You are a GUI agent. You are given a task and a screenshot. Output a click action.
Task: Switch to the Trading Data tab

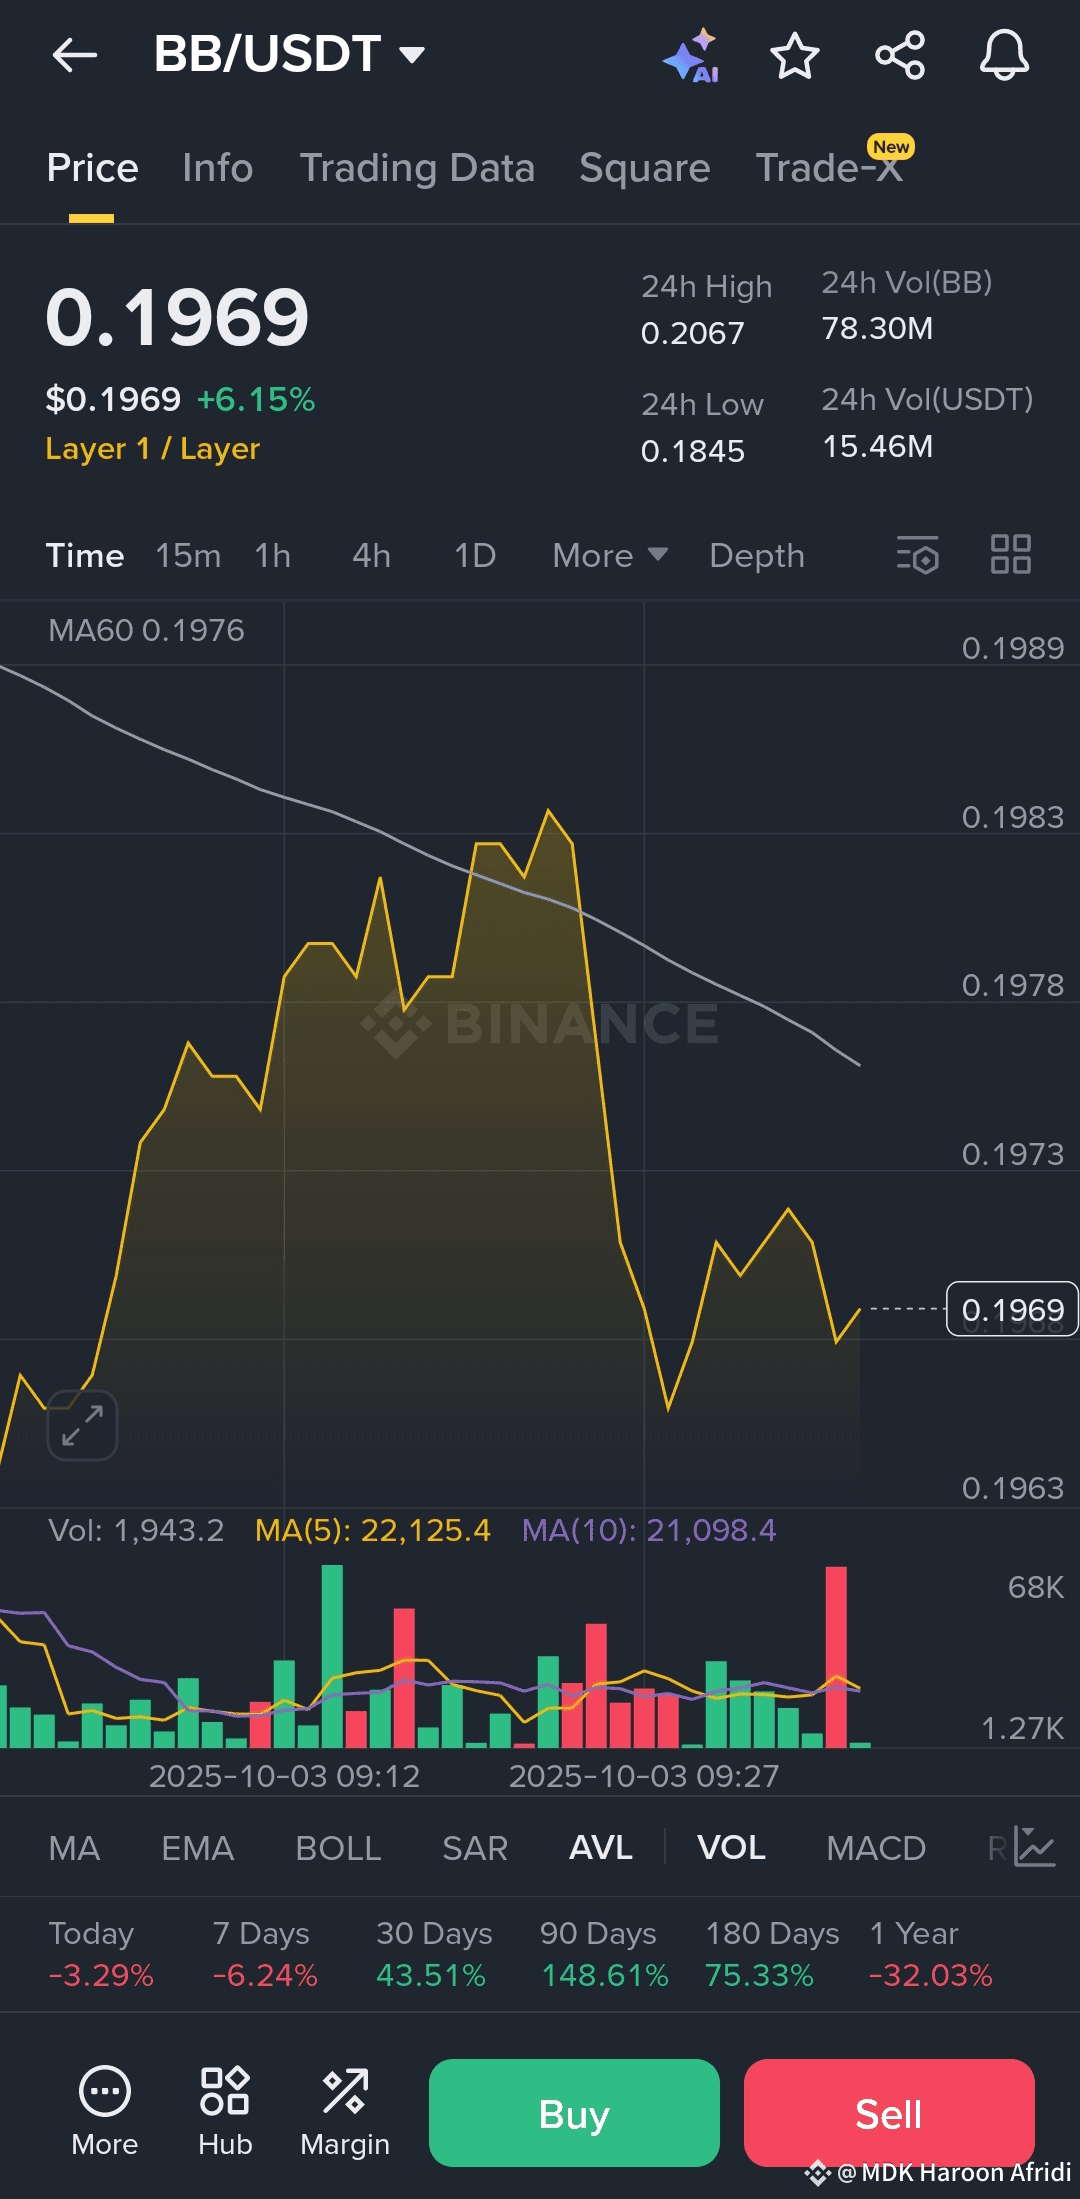pos(417,168)
